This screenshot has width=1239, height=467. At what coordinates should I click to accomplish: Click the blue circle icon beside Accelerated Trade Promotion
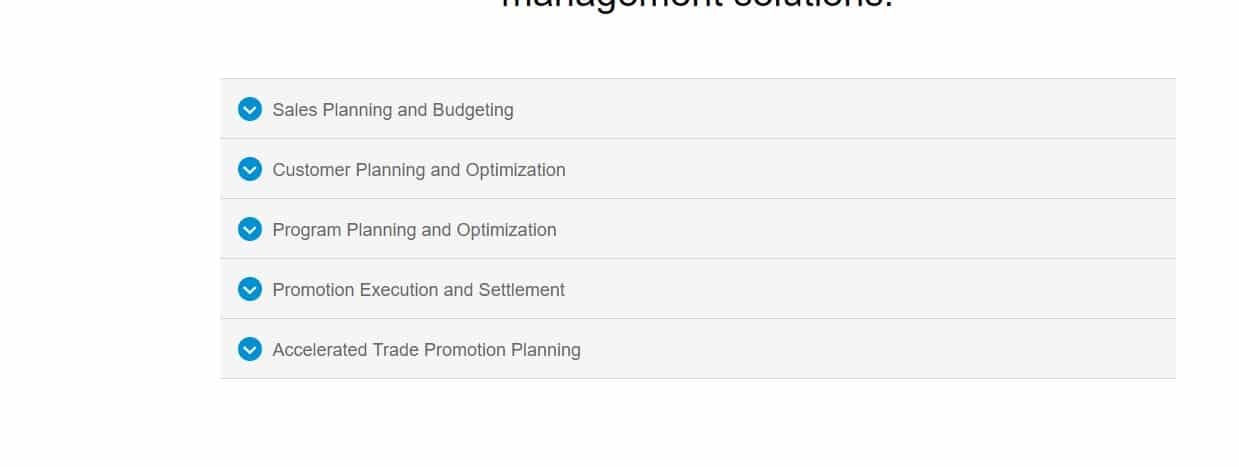pyautogui.click(x=250, y=349)
